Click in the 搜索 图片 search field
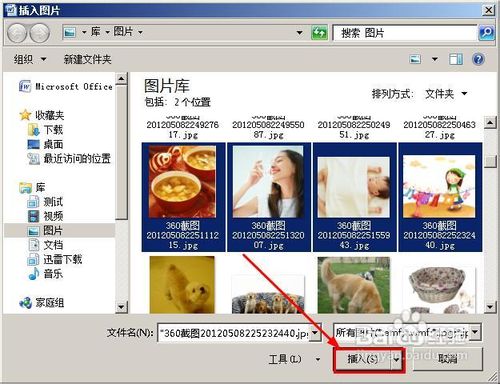The image size is (500, 384). [x=405, y=33]
